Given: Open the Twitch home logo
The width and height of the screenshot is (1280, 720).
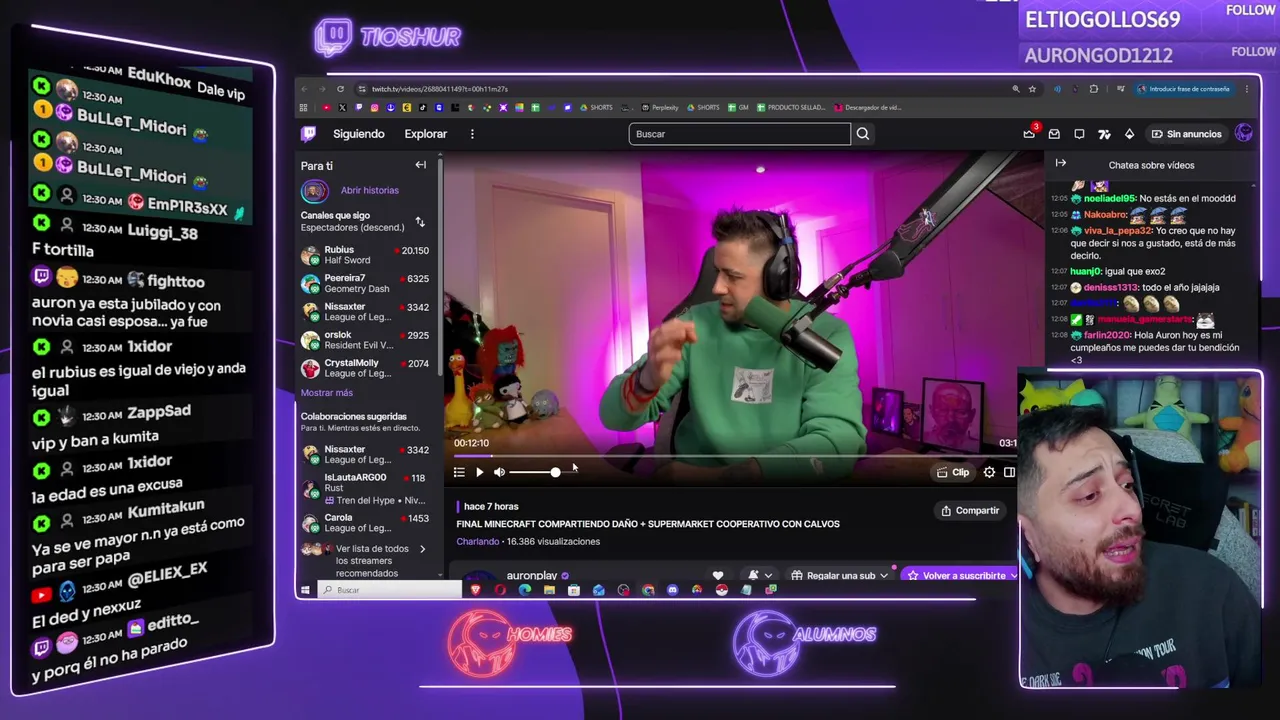Looking at the screenshot, I should 309,134.
